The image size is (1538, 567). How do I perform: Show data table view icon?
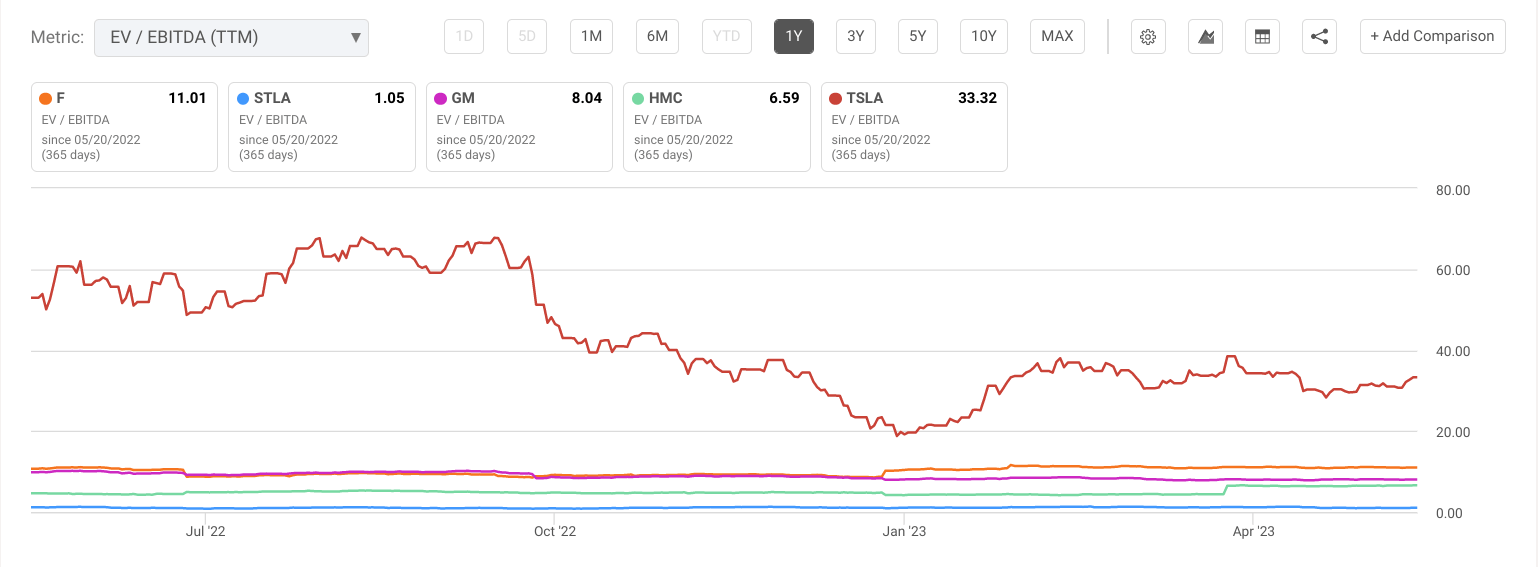click(x=1263, y=37)
